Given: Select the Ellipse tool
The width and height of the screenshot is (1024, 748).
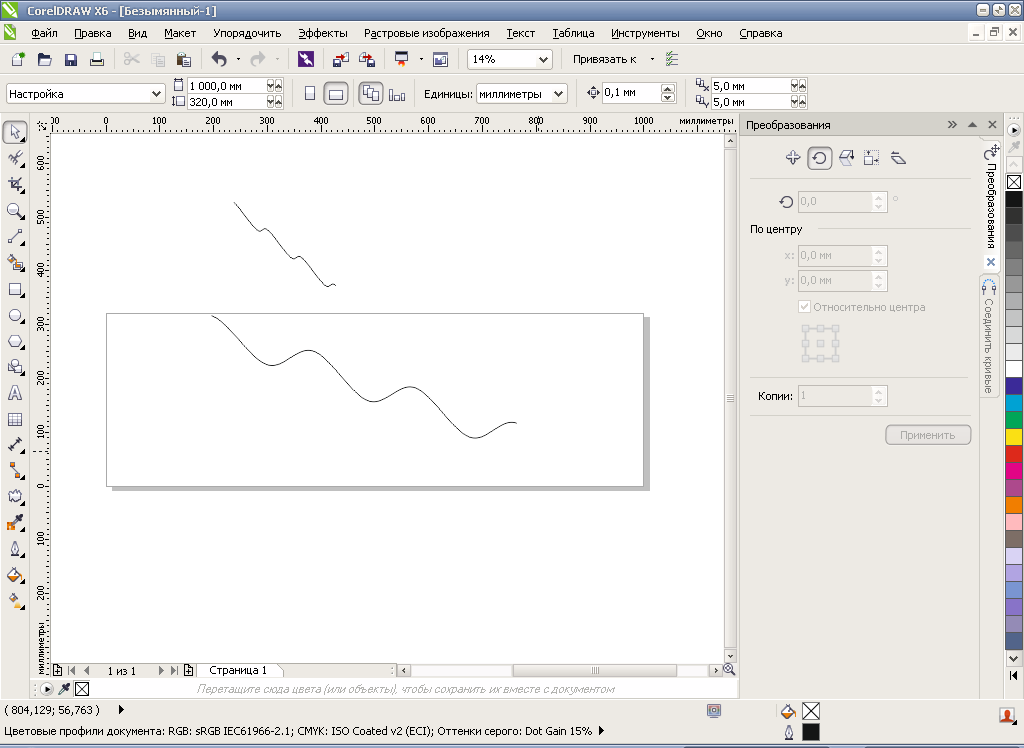Looking at the screenshot, I should 15,315.
